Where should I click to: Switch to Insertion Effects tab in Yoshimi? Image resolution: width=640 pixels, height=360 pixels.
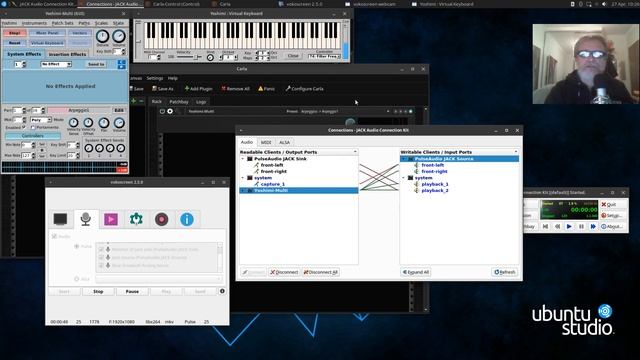coord(67,54)
